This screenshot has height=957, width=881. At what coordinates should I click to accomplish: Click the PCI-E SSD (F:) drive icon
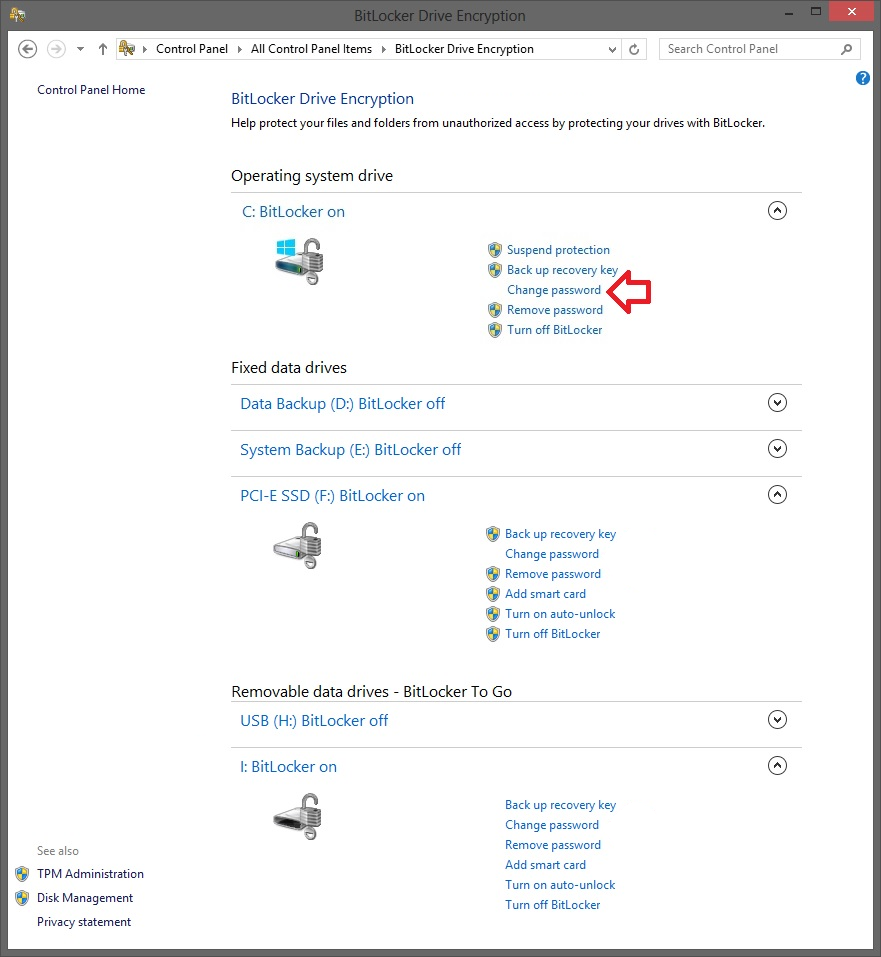coord(298,546)
